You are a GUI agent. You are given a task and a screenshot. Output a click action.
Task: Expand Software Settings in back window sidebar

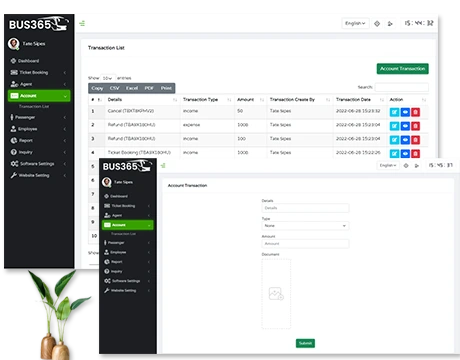tap(39, 164)
